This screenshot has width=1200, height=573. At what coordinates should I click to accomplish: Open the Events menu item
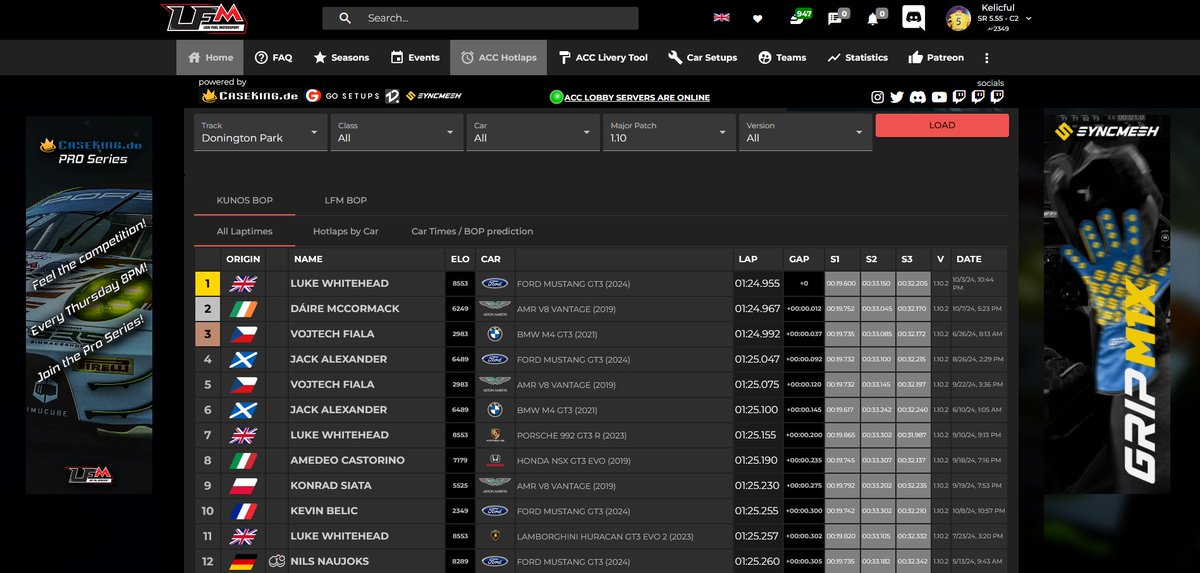[415, 58]
